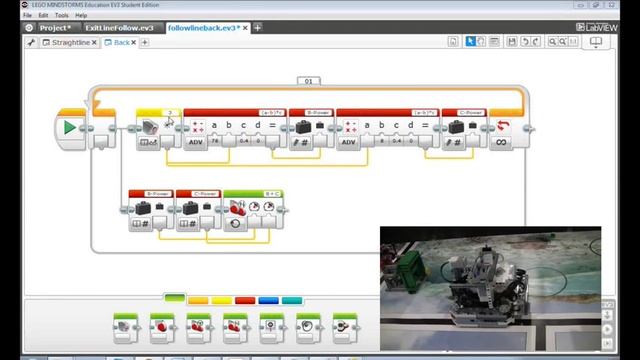This screenshot has width=640, height=360.
Task: Pick the Display block from palette
Action: tap(272, 328)
